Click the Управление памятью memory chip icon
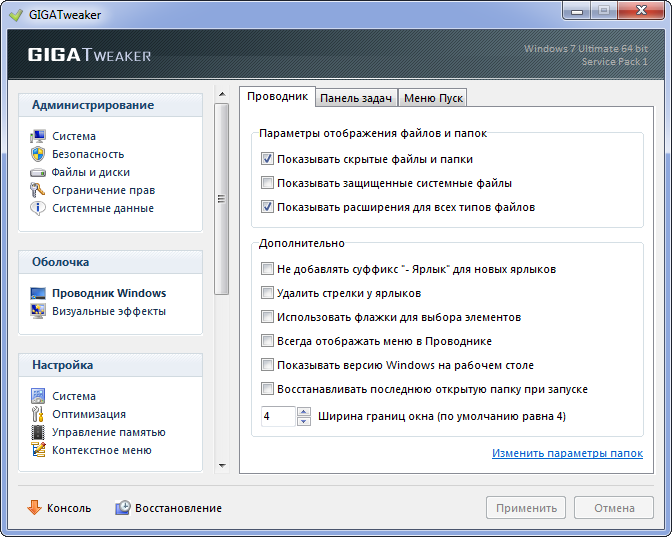The height and width of the screenshot is (537, 672). [38, 432]
